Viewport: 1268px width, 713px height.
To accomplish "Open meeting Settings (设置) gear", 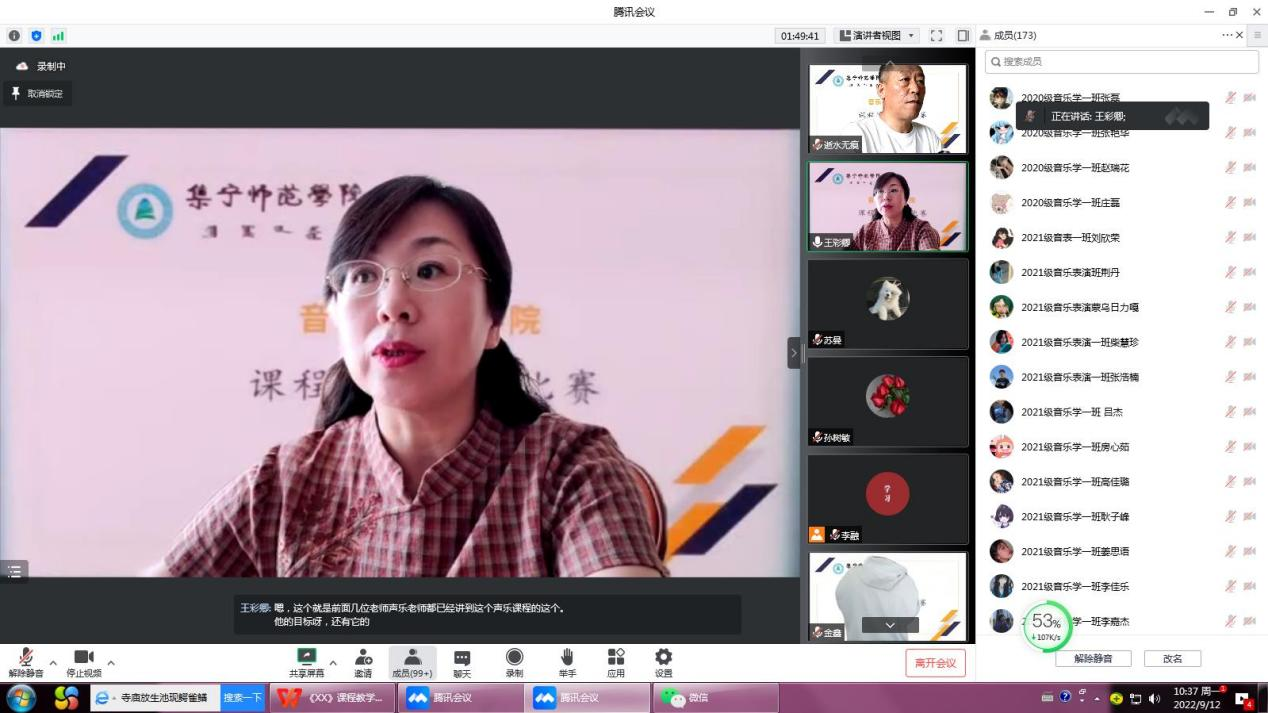I will click(x=663, y=659).
